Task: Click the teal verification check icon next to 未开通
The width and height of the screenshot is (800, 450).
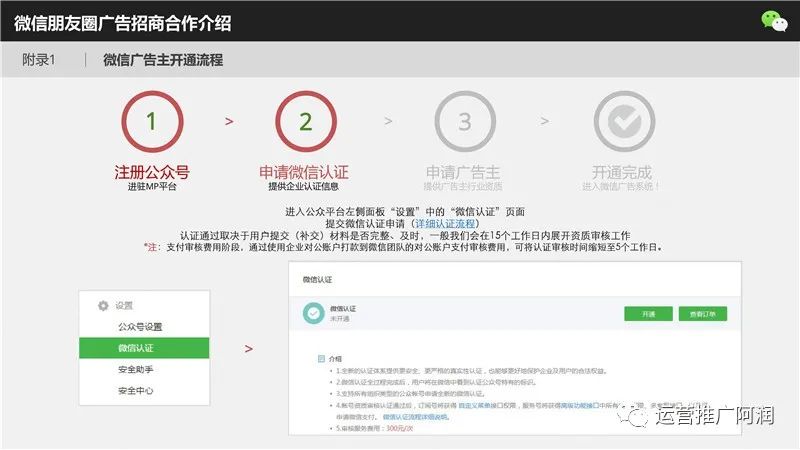Action: click(x=313, y=313)
